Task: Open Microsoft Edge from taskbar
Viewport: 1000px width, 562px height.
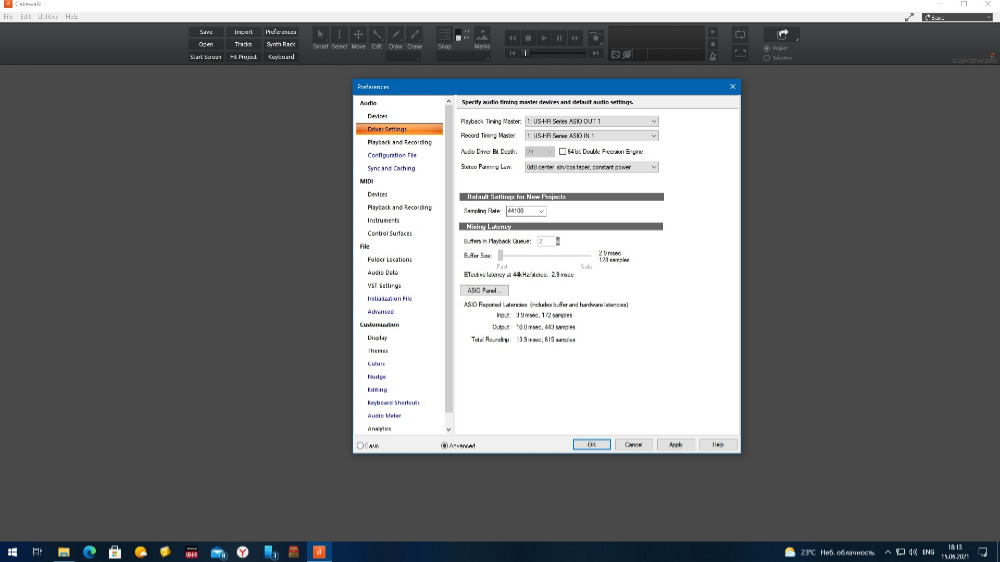Action: click(x=89, y=552)
